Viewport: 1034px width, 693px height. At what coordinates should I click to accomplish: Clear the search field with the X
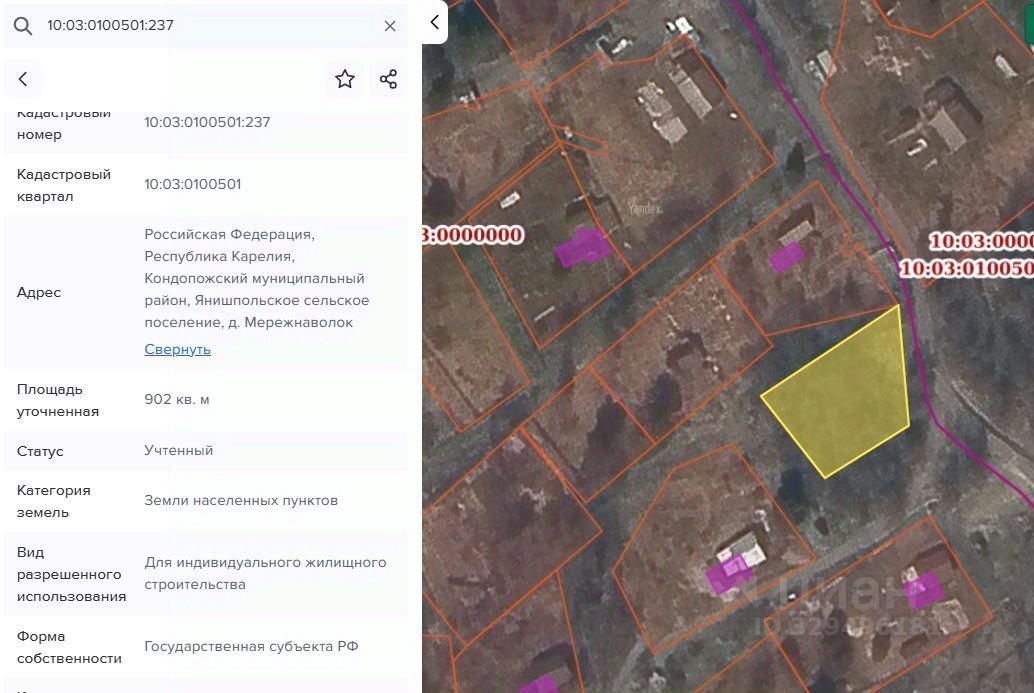pos(390,26)
